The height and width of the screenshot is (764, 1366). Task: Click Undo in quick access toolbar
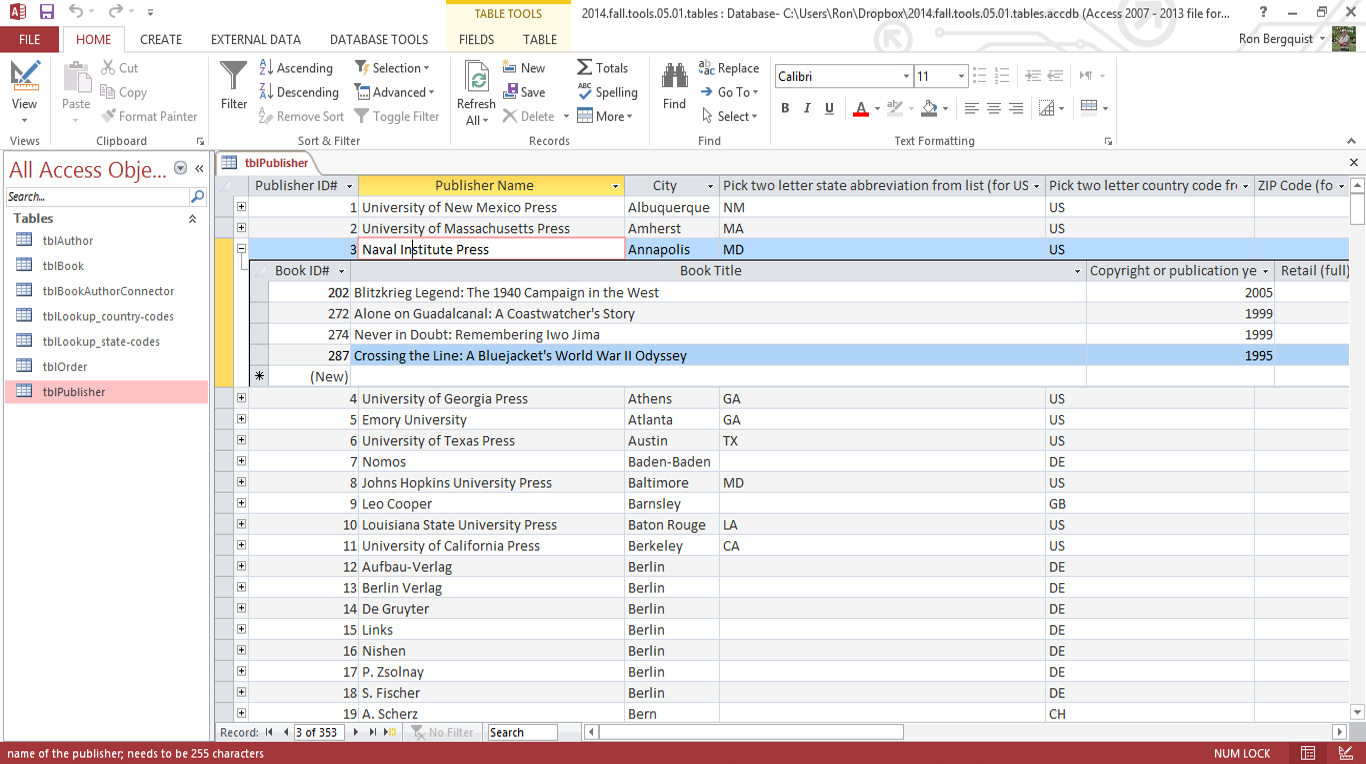77,12
